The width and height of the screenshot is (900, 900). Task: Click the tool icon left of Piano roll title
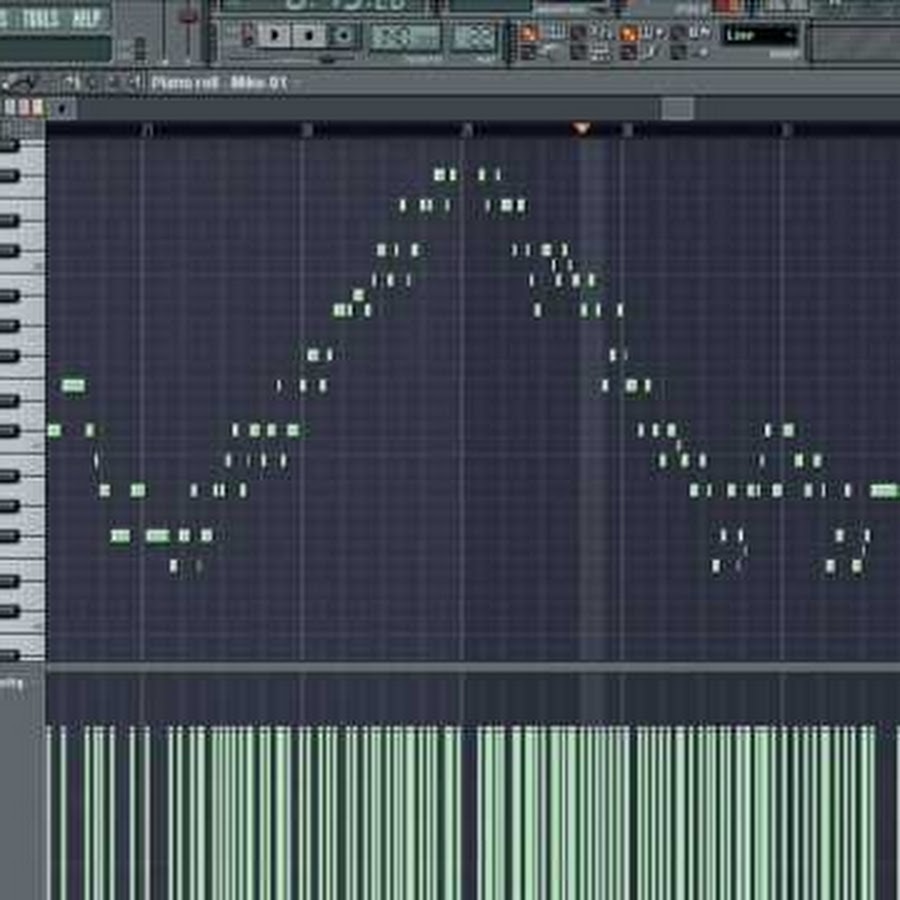pyautogui.click(x=134, y=83)
